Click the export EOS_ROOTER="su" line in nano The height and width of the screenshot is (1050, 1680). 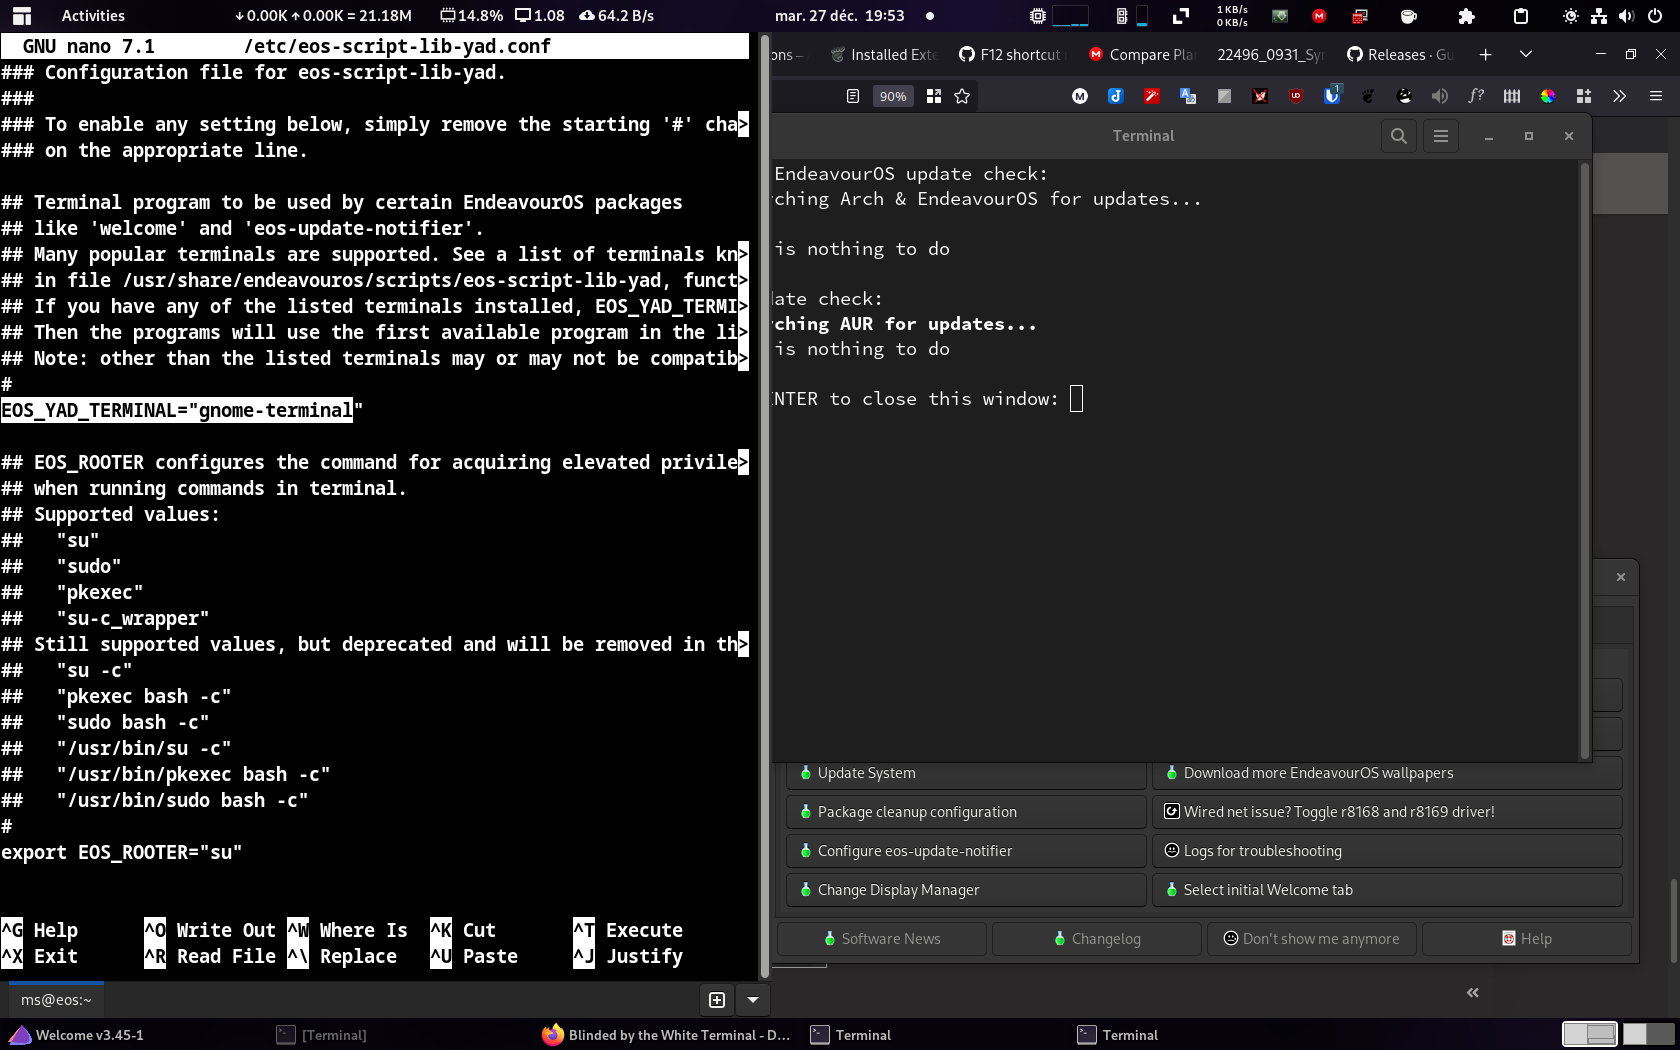click(x=121, y=853)
